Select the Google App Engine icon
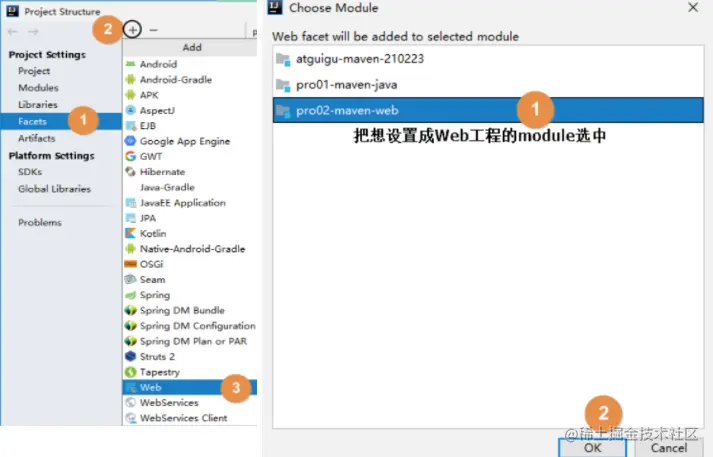Screen dimensions: 713x457 (x=131, y=141)
